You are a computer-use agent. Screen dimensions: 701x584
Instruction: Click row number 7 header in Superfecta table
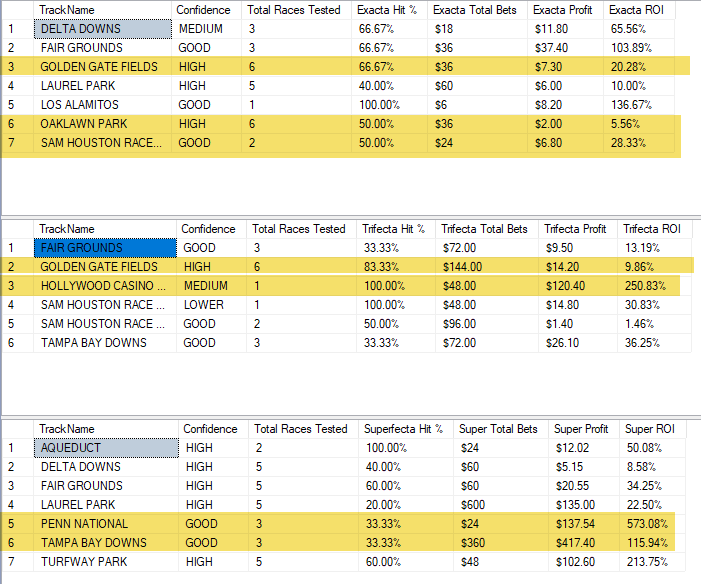17,562
